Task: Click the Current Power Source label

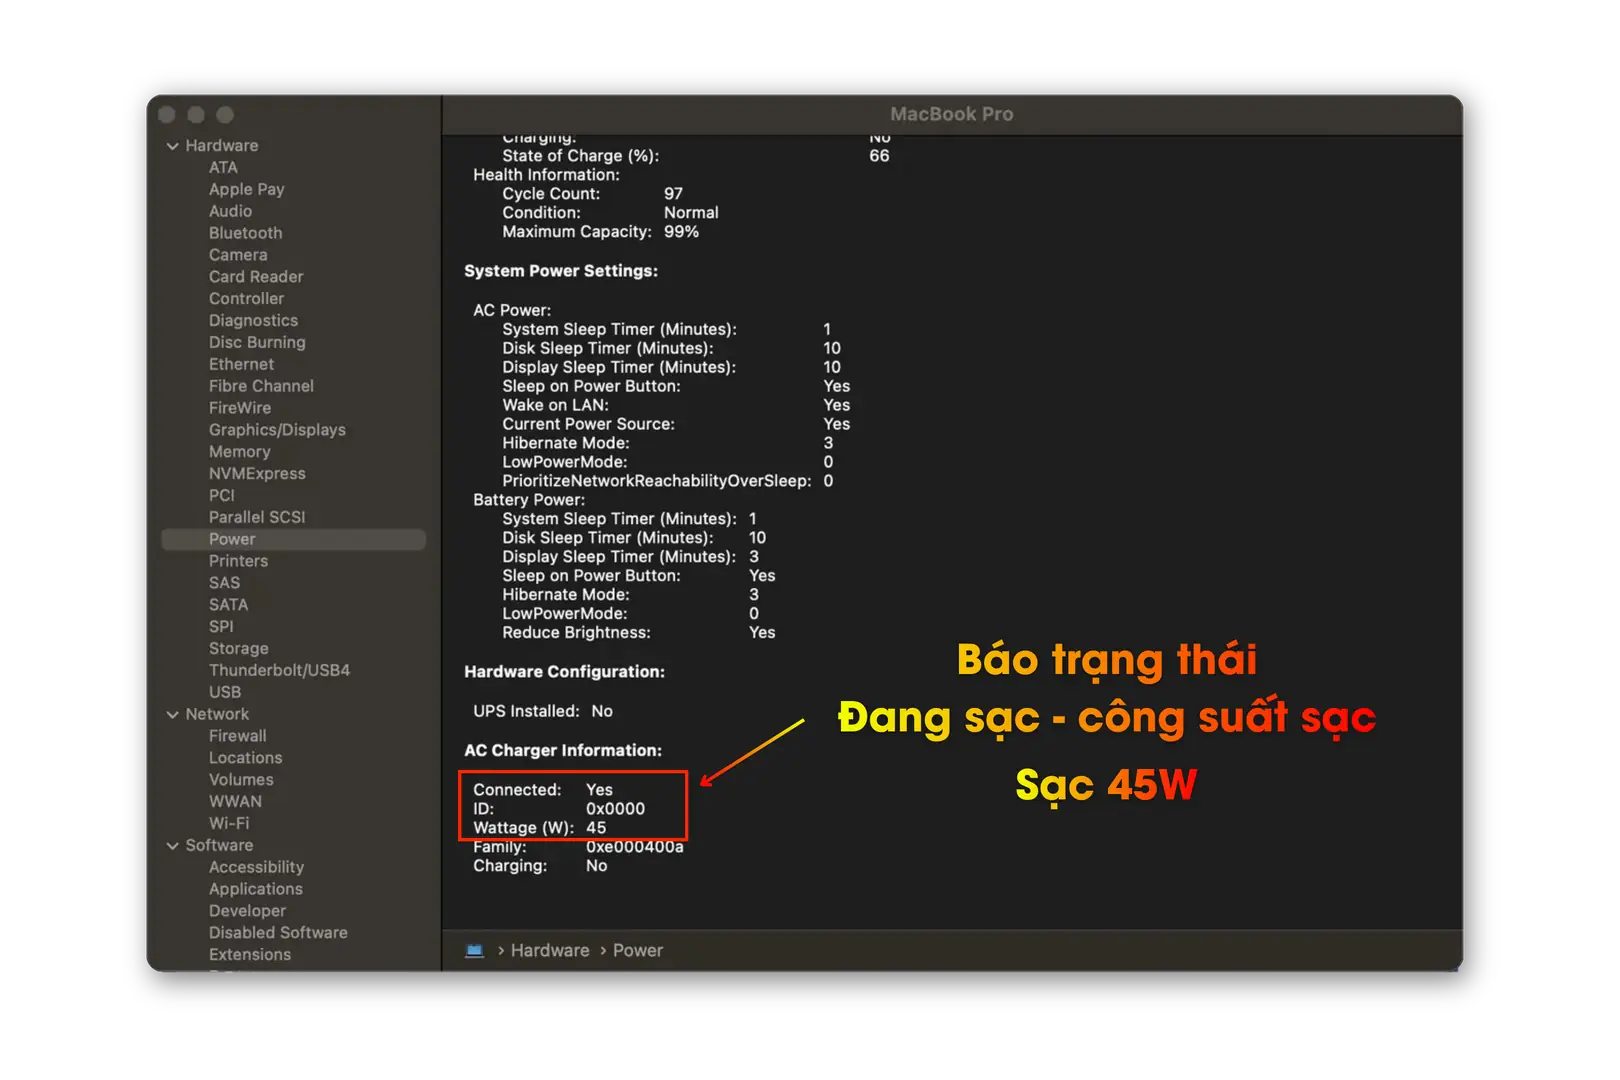Action: [x=588, y=425]
